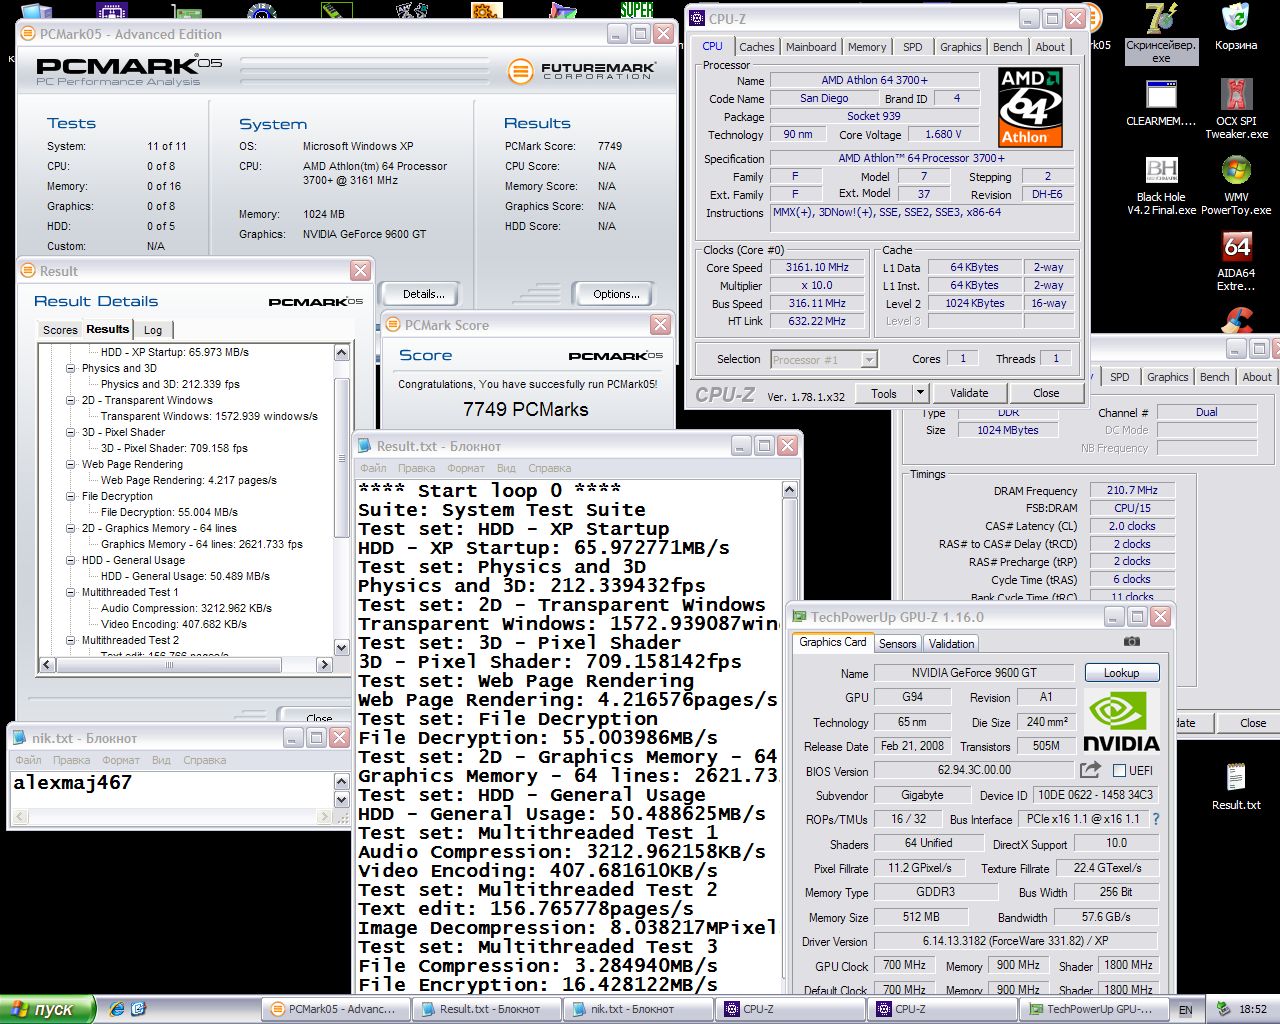The image size is (1280, 1024).
Task: Switch to the Caches tab in CPU-Z
Action: coord(756,47)
